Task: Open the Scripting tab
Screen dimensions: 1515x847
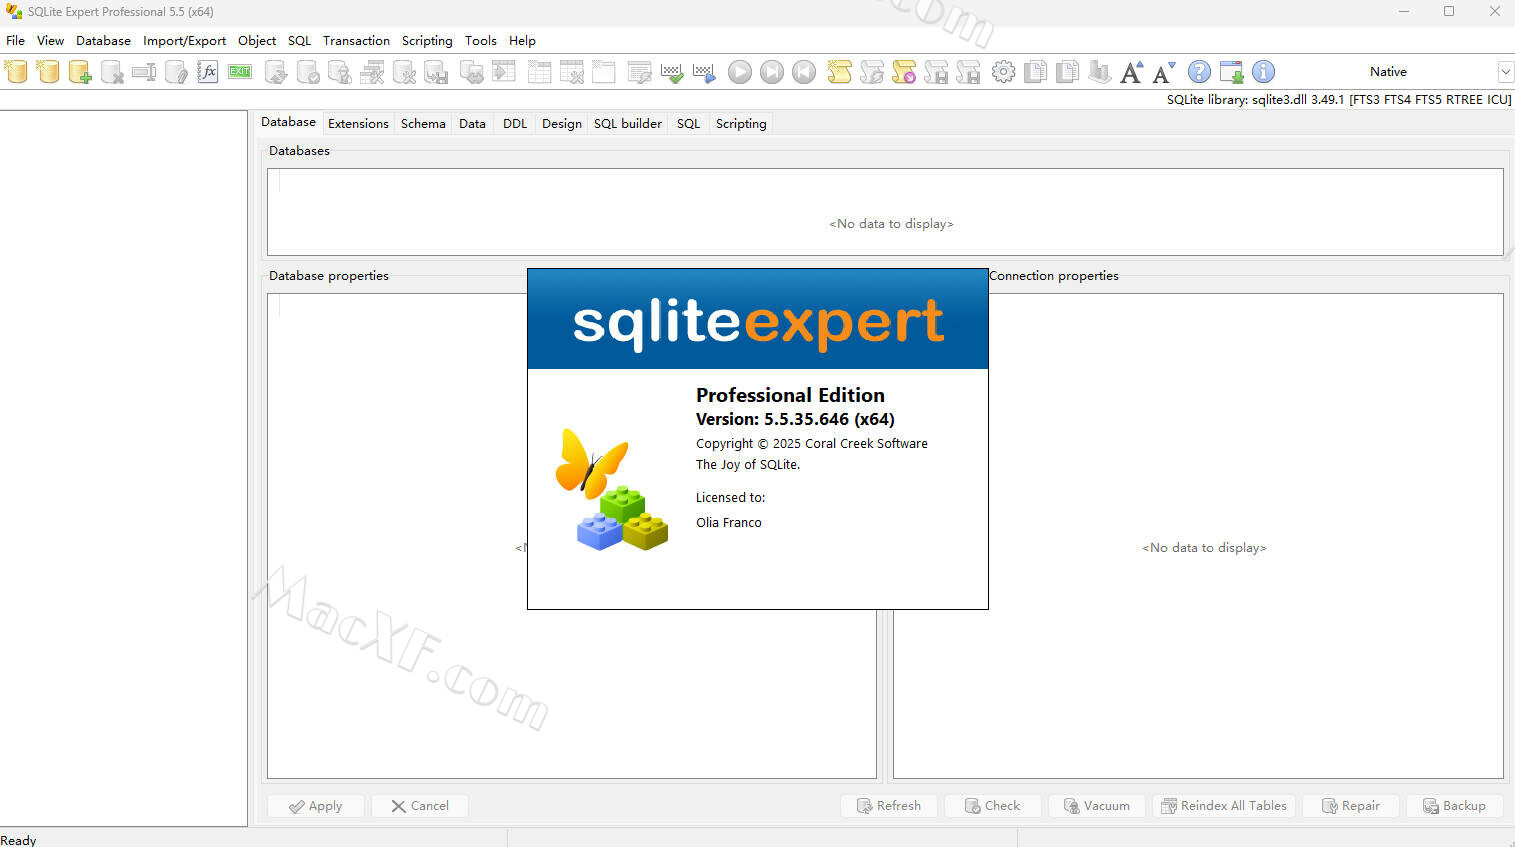Action: click(x=740, y=124)
